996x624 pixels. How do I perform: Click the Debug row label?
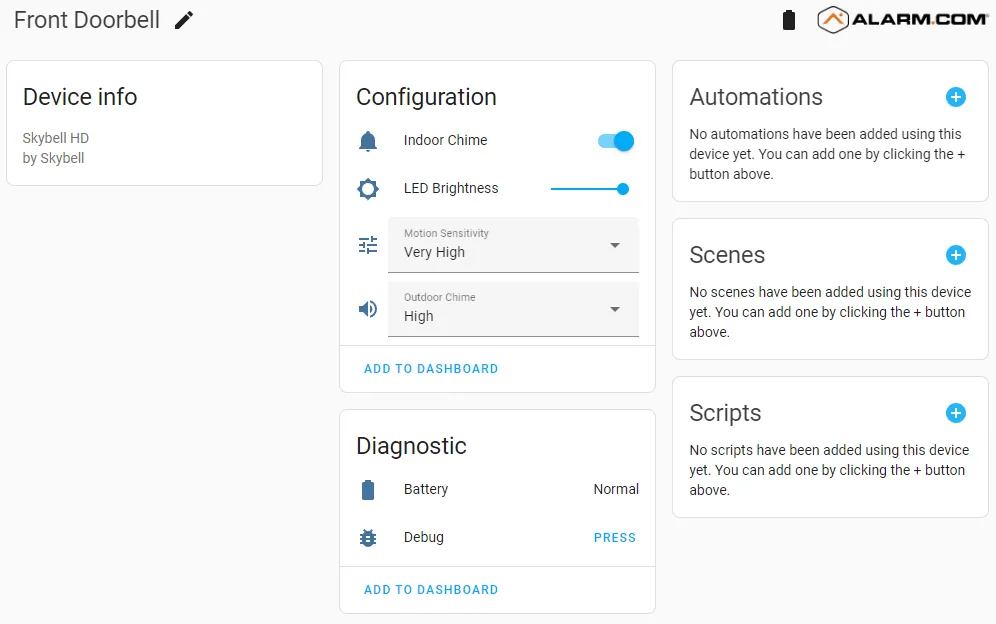point(424,538)
